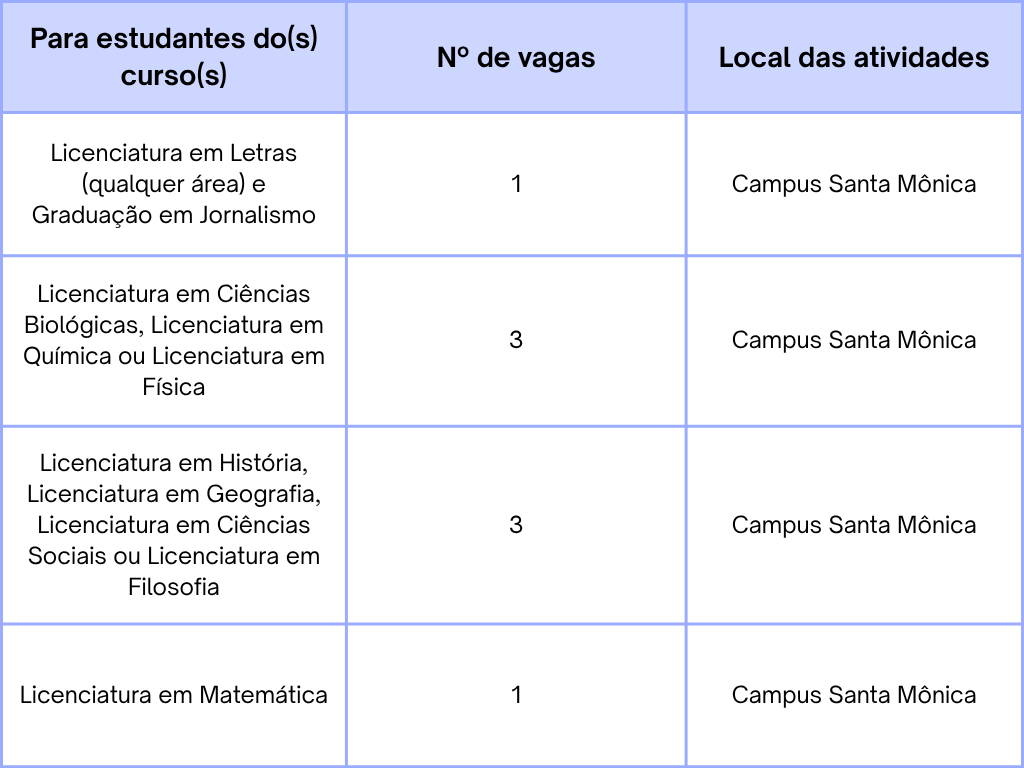The image size is (1024, 768).
Task: Click the vagas count in the História row
Action: pyautogui.click(x=516, y=525)
